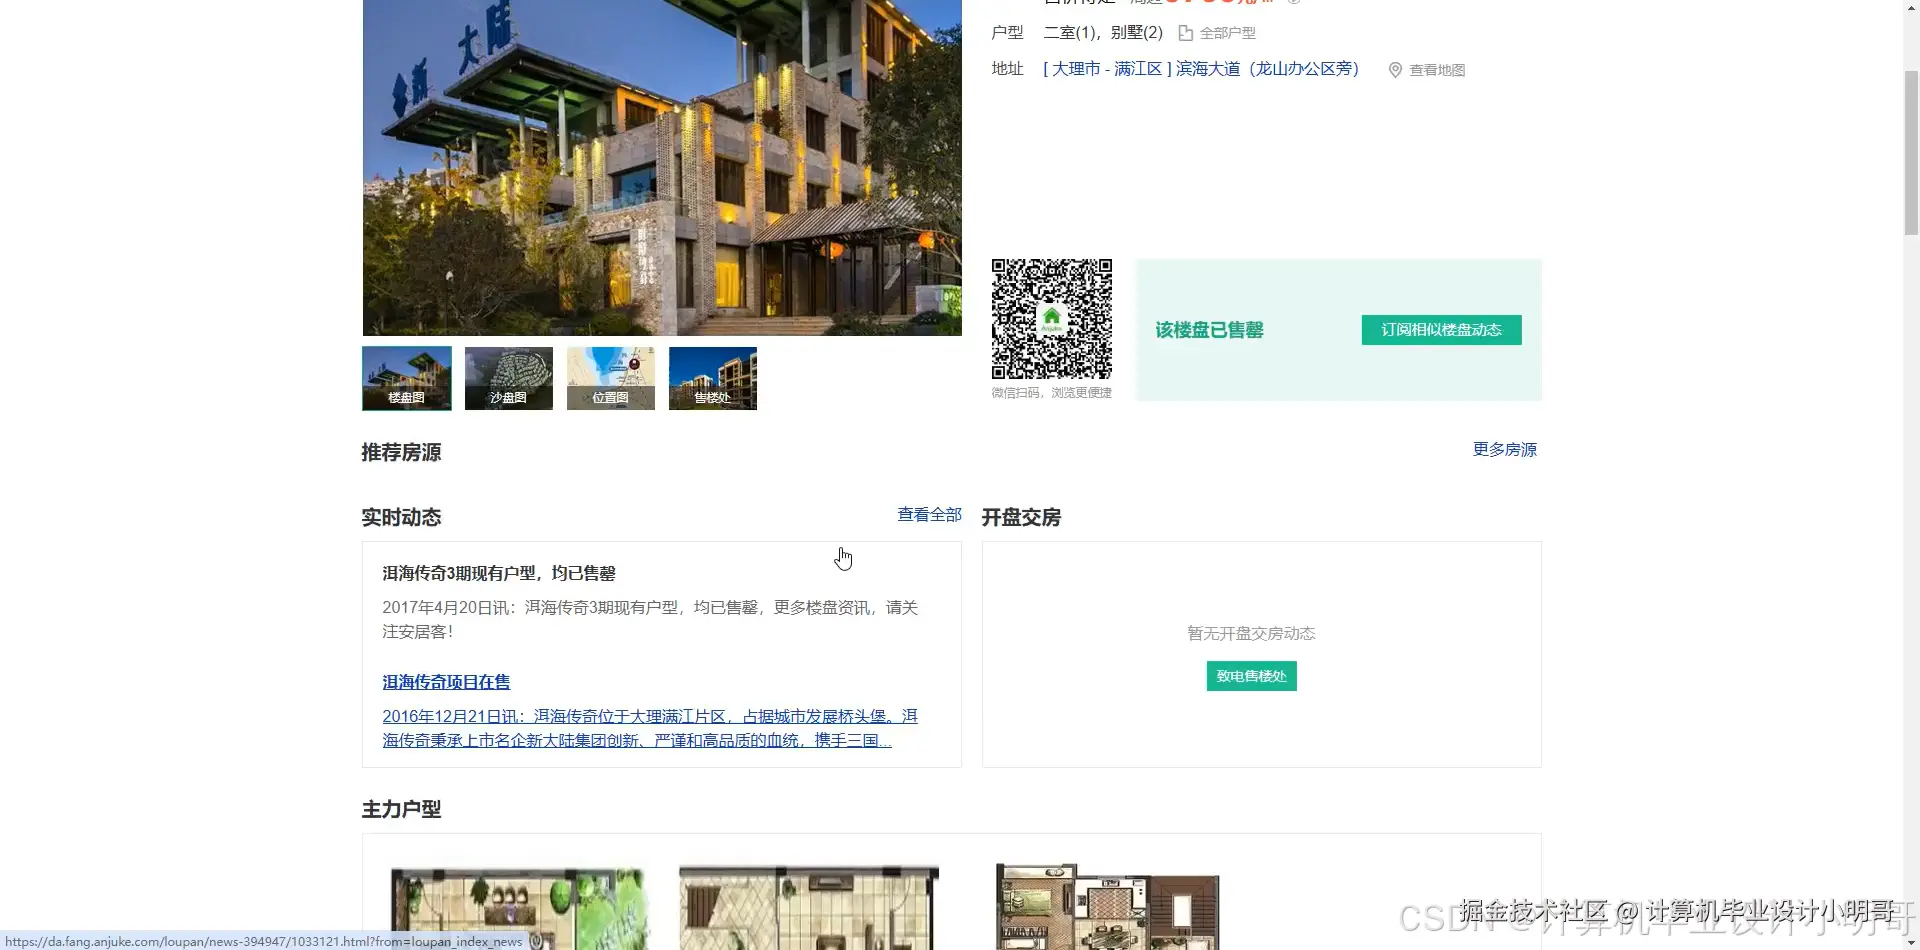Open the 位置图 map thumbnail

point(610,378)
